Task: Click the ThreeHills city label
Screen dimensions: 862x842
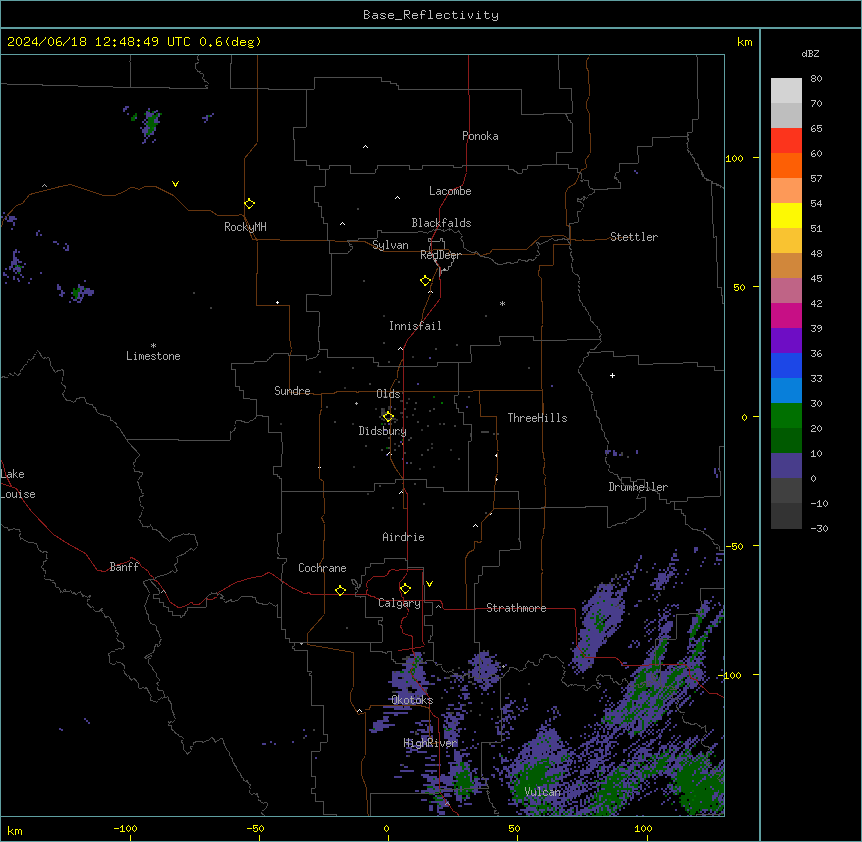Action: 537,418
